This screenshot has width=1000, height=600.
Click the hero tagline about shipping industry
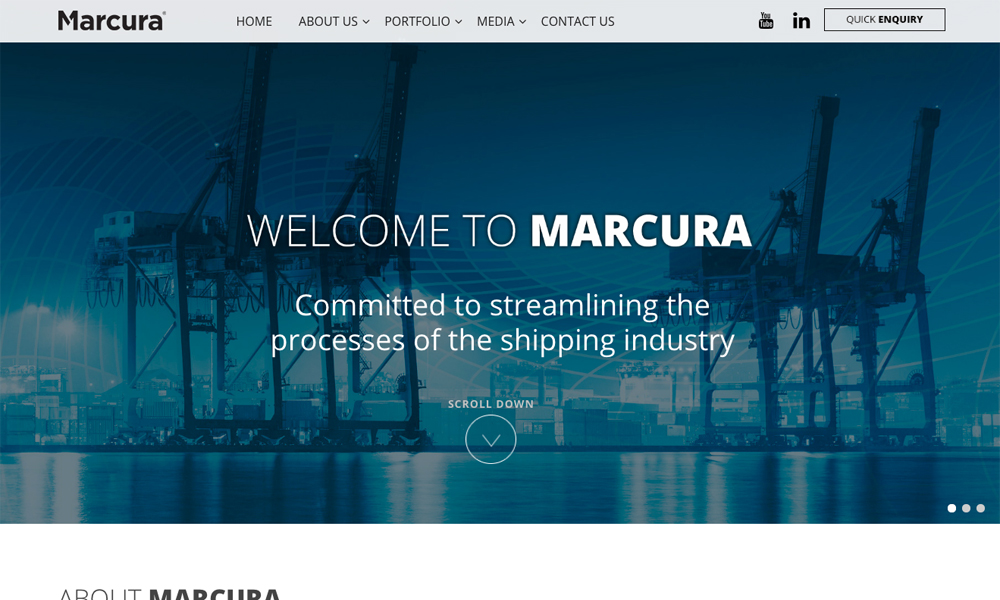[x=503, y=323]
